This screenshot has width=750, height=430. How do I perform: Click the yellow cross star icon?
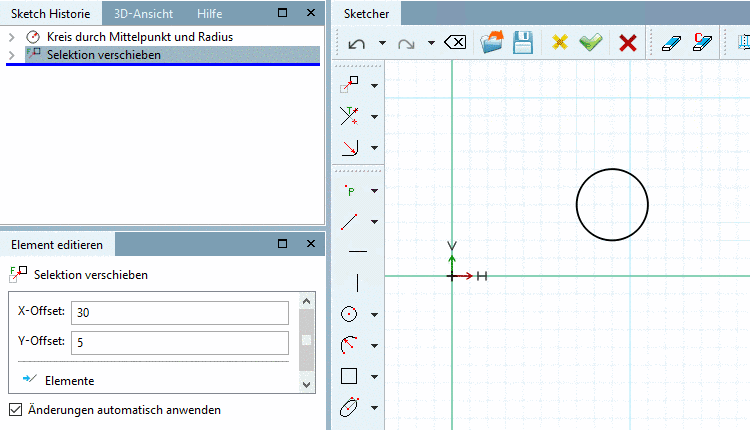(559, 43)
